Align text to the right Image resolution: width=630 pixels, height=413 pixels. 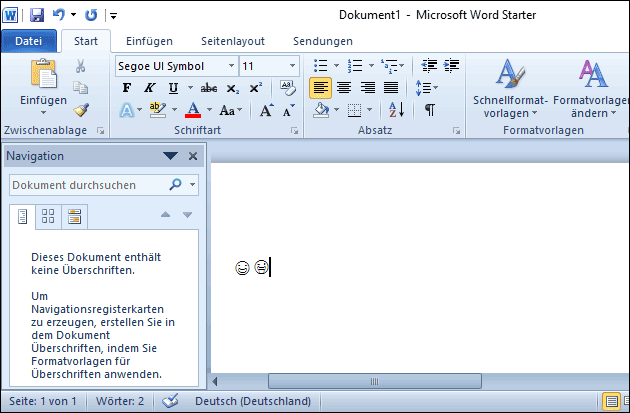367,88
